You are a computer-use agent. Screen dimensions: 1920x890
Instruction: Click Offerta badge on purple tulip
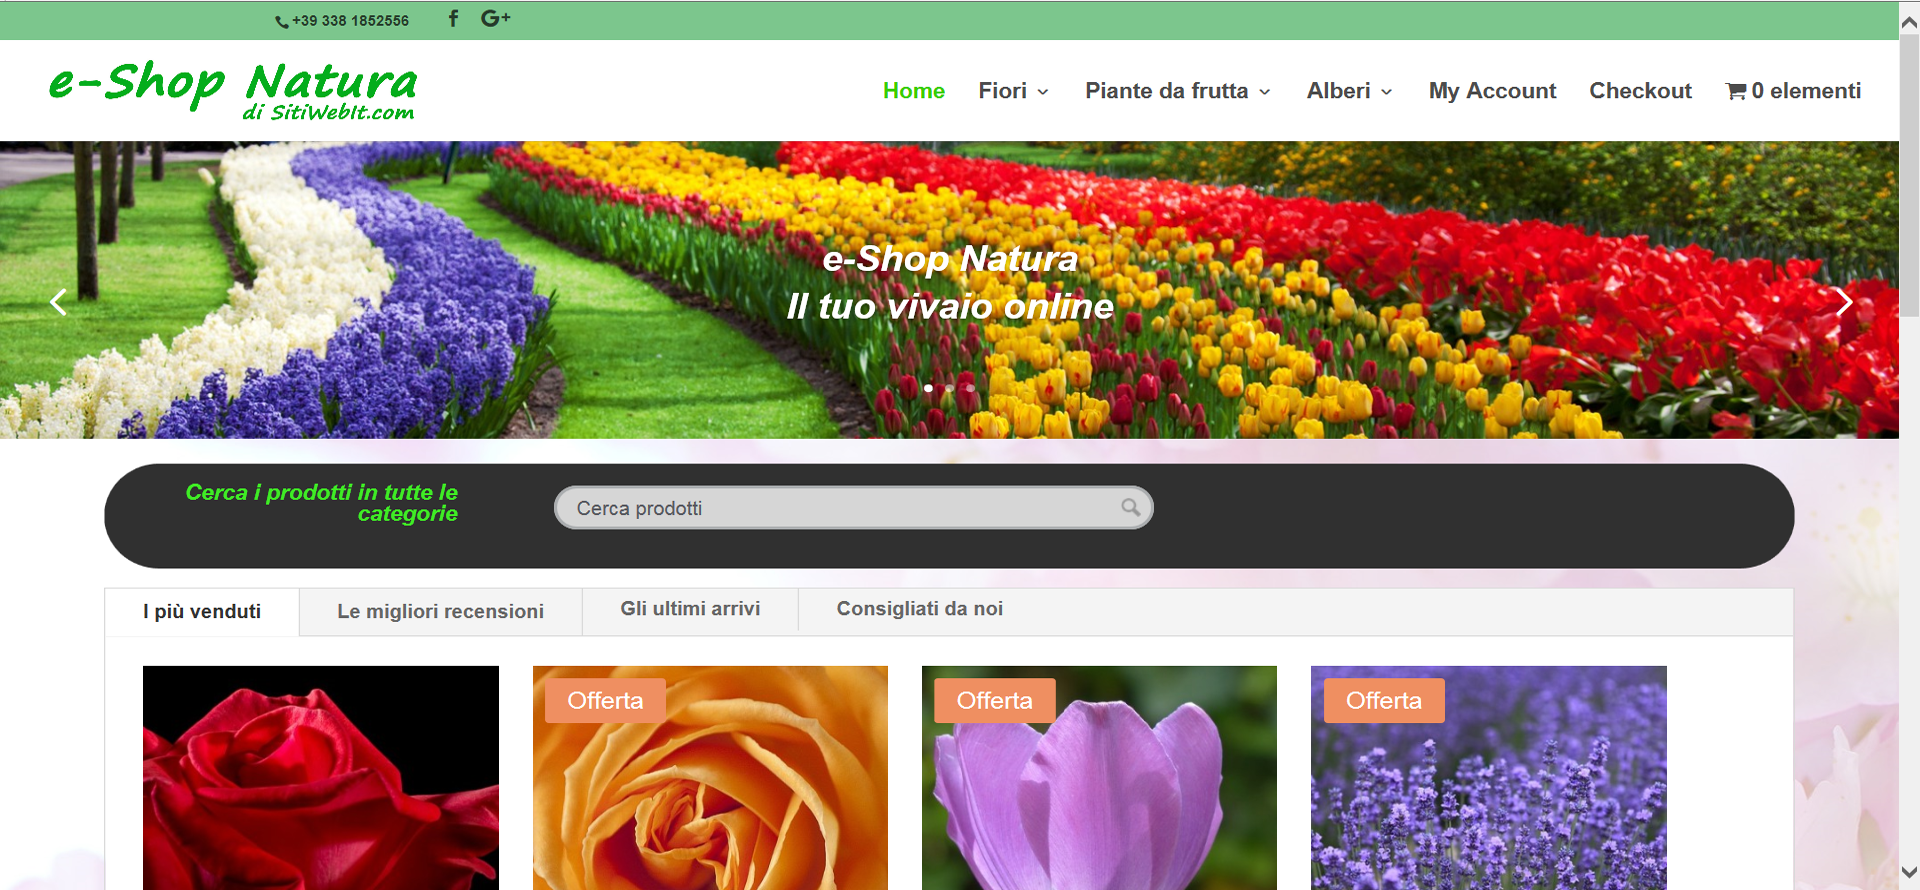pos(994,701)
